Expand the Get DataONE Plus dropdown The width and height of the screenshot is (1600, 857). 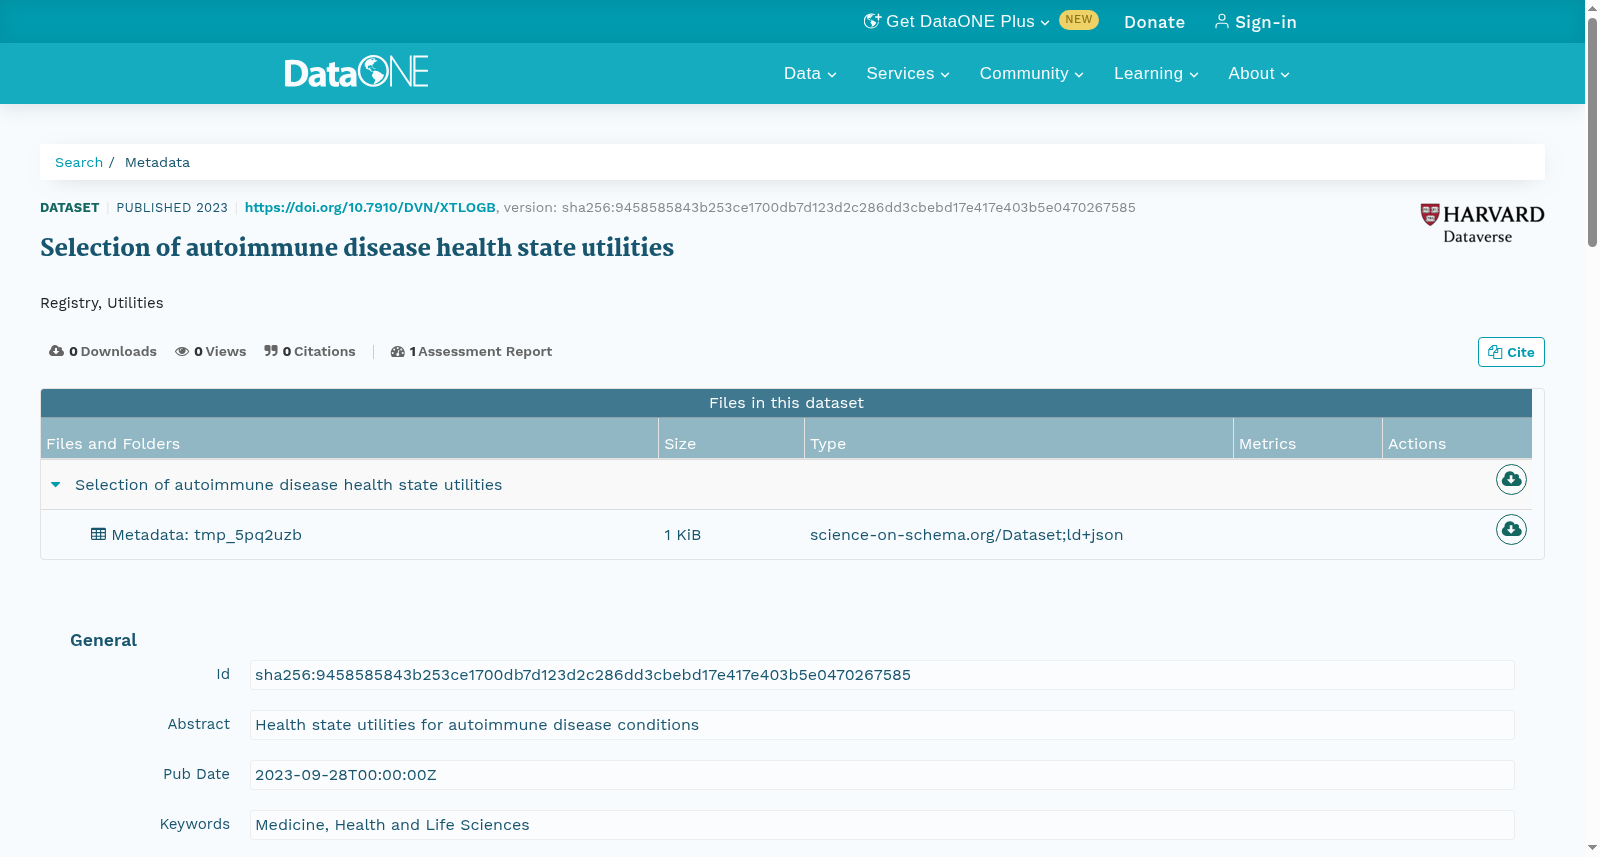(x=957, y=21)
